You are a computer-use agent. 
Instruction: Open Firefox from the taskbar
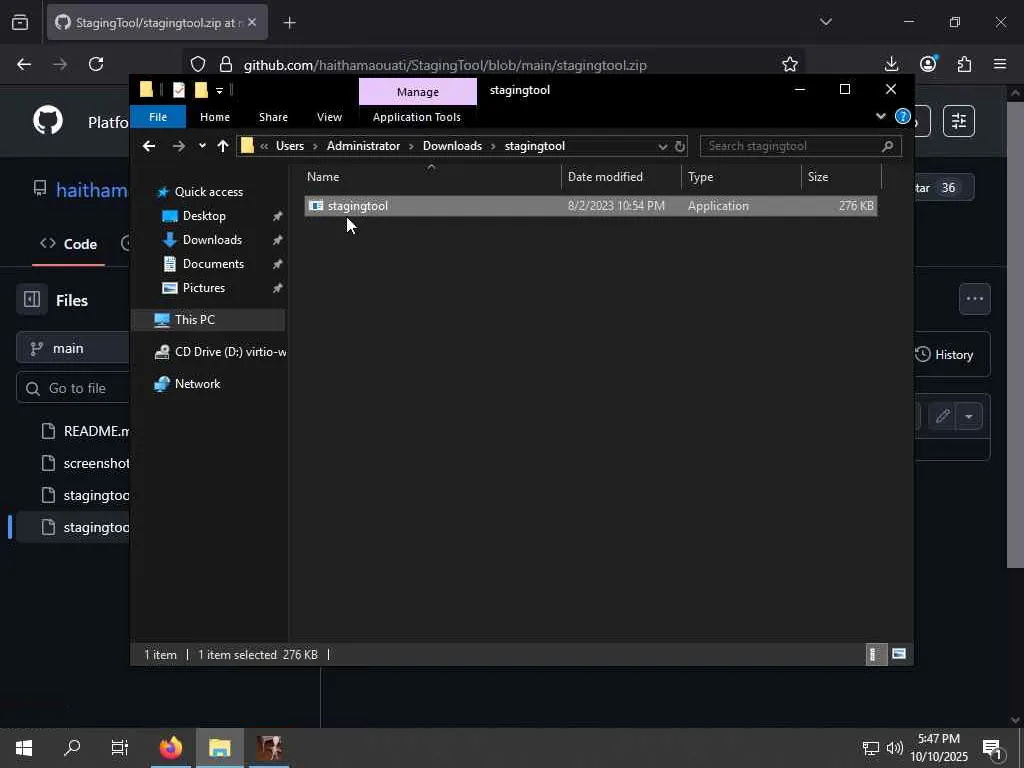[171, 748]
